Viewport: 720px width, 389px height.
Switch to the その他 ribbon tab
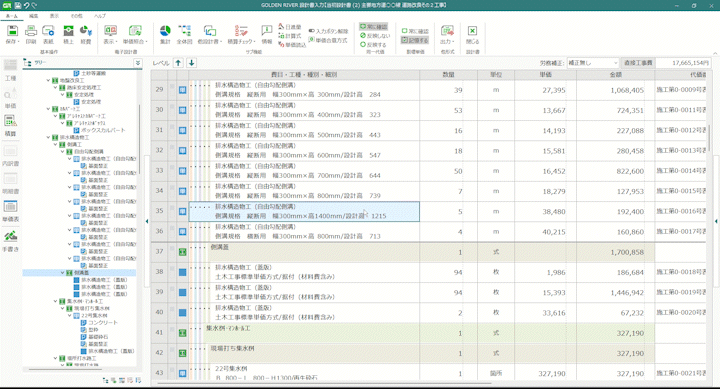76,16
